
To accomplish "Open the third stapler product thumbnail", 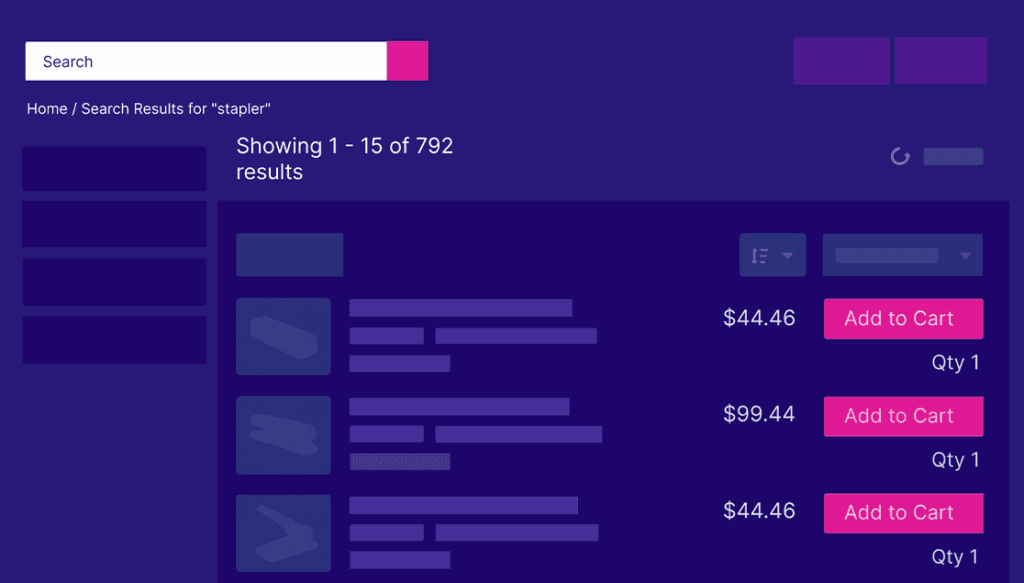I will (x=283, y=533).
